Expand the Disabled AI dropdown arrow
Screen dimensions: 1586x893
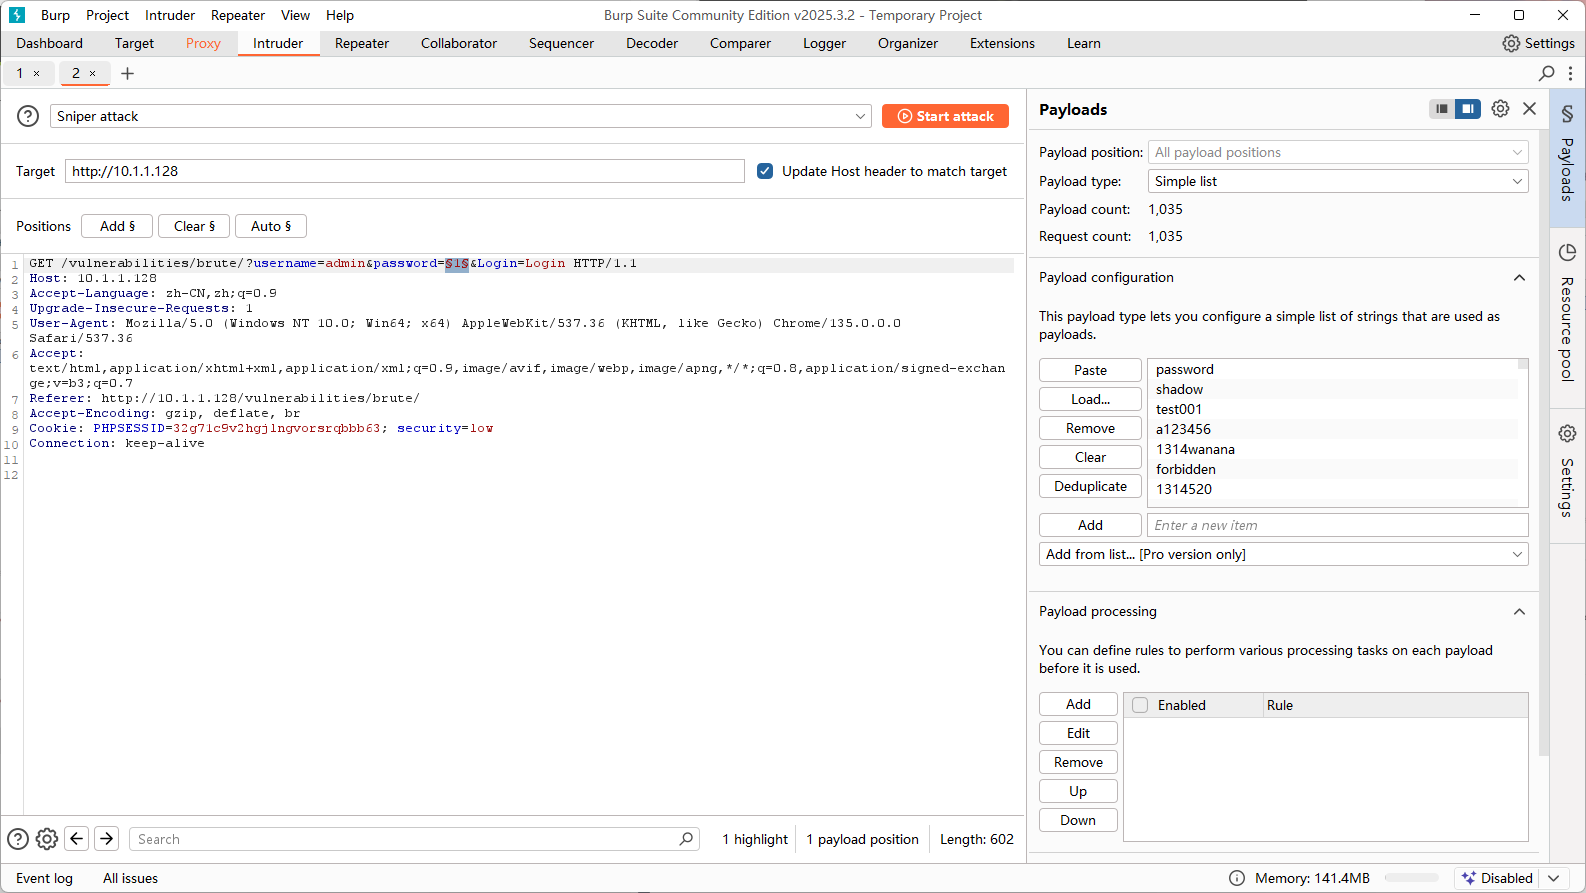tap(1553, 878)
